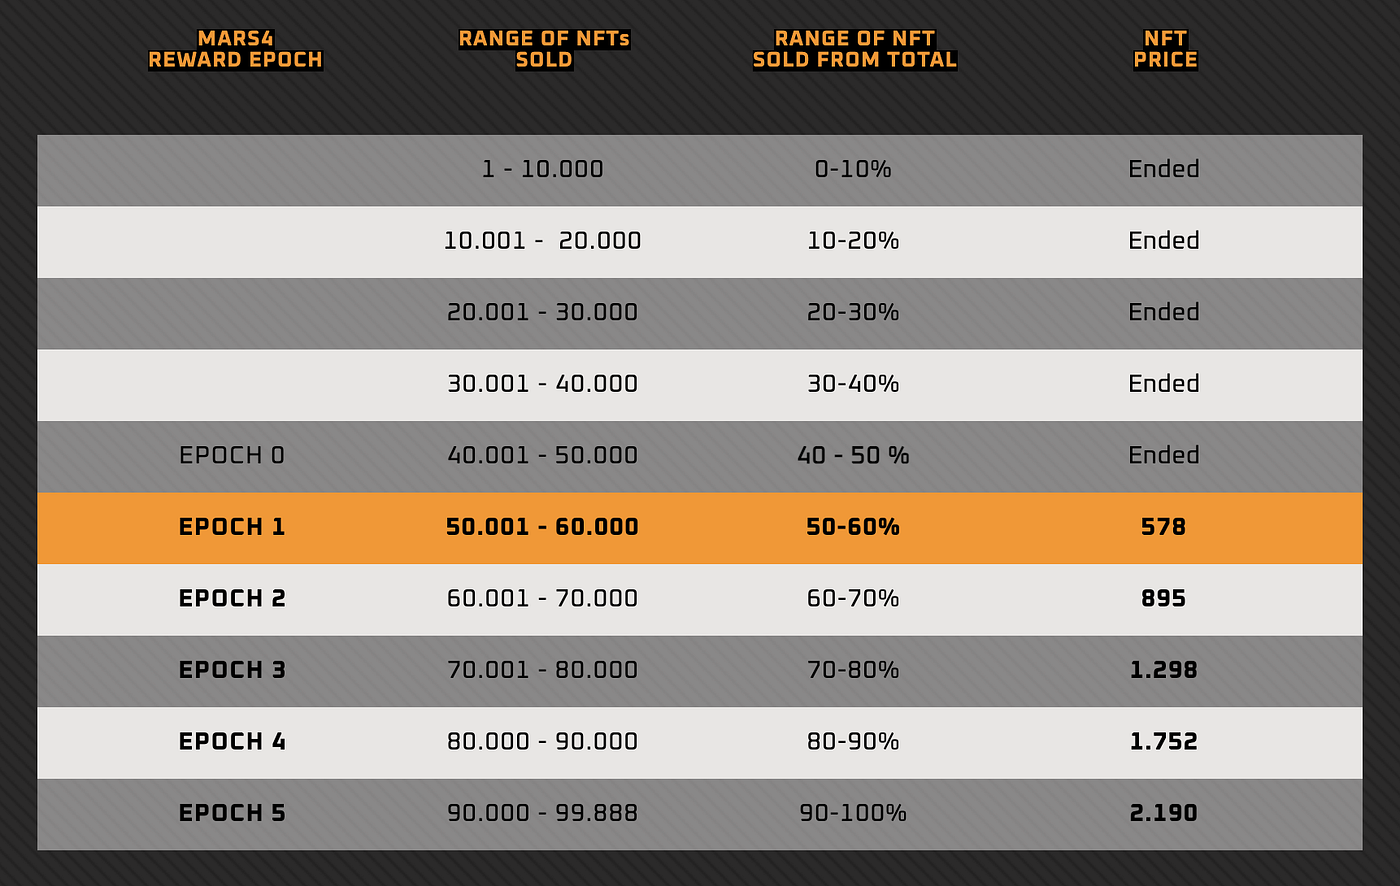Click the MARS4 REWARD EPOCH column header
This screenshot has width=1400, height=886.
235,49
